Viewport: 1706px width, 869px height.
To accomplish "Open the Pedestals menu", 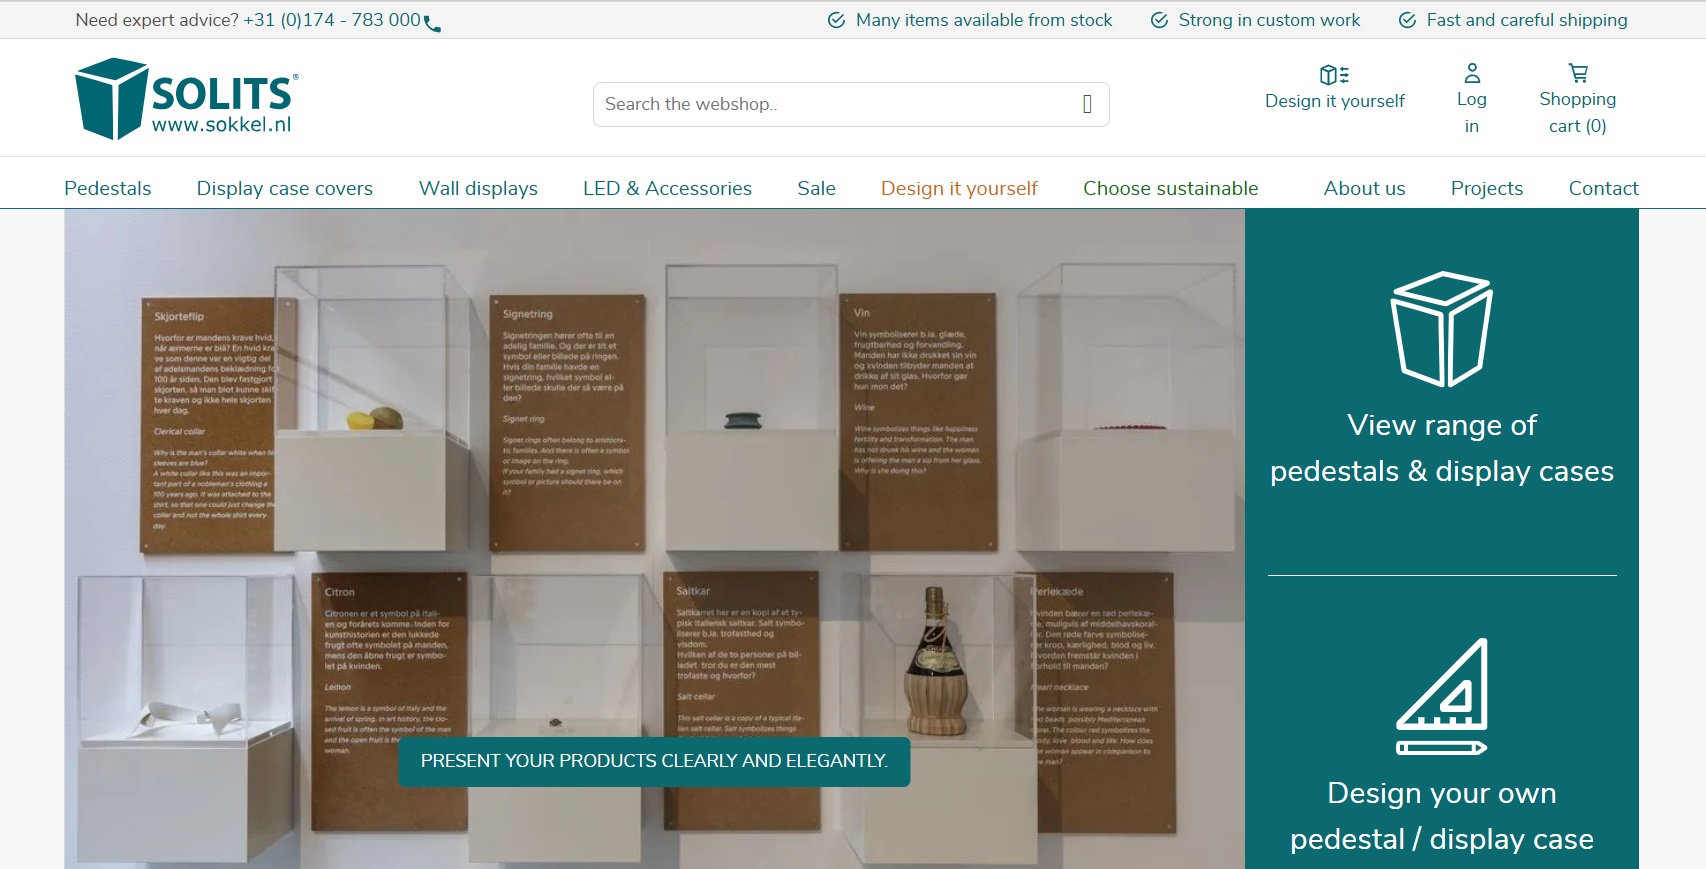I will (107, 189).
